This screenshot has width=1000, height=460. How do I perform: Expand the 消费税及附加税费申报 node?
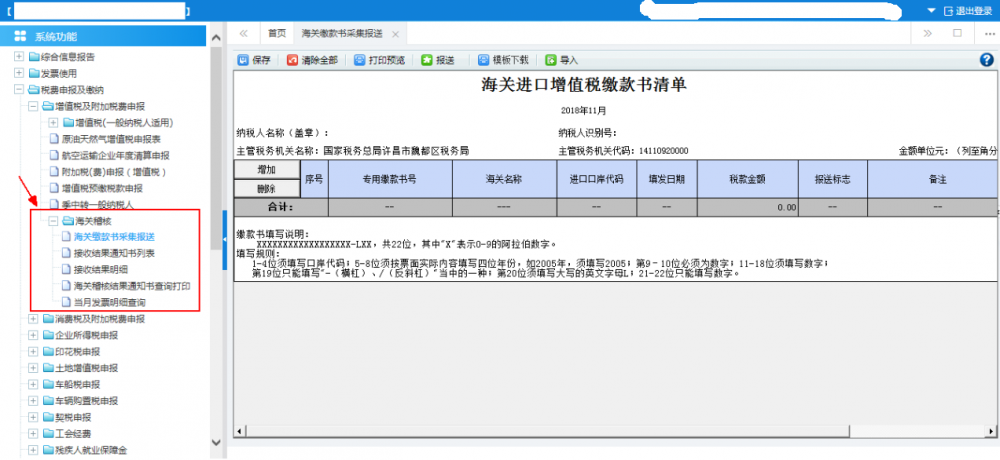pos(33,318)
